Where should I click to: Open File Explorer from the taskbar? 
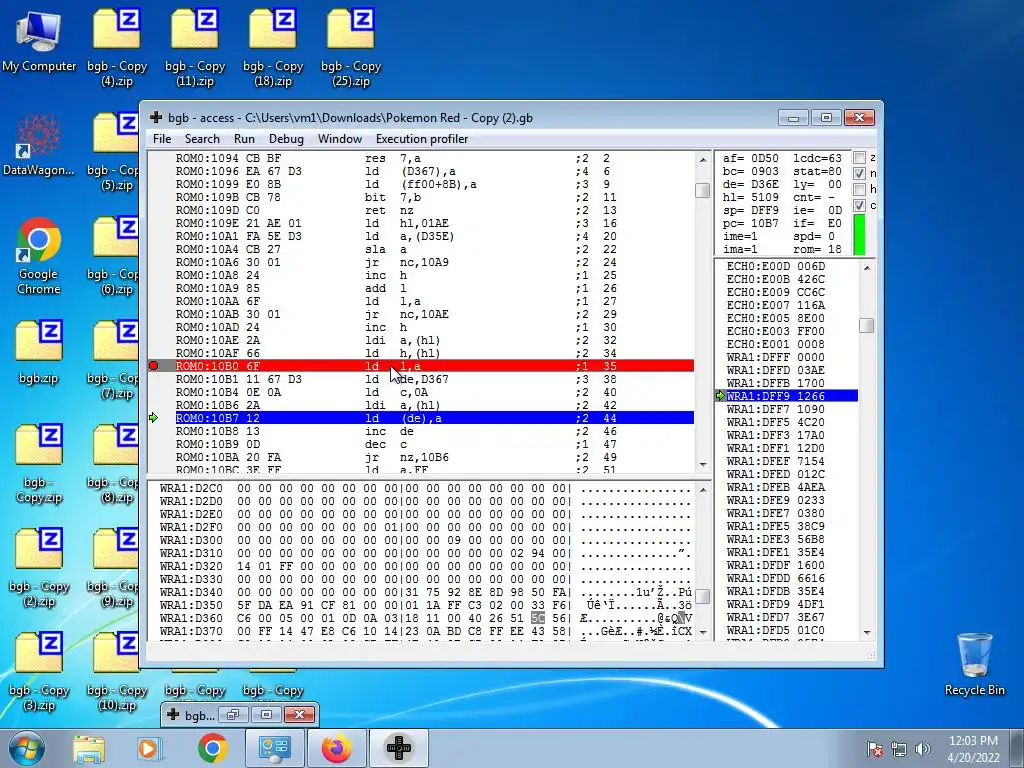[x=89, y=748]
